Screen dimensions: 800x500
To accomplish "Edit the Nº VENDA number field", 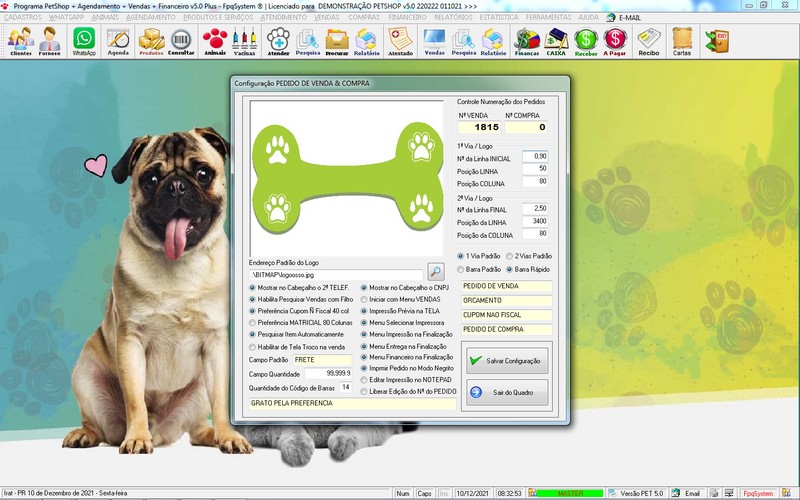I will pos(479,127).
